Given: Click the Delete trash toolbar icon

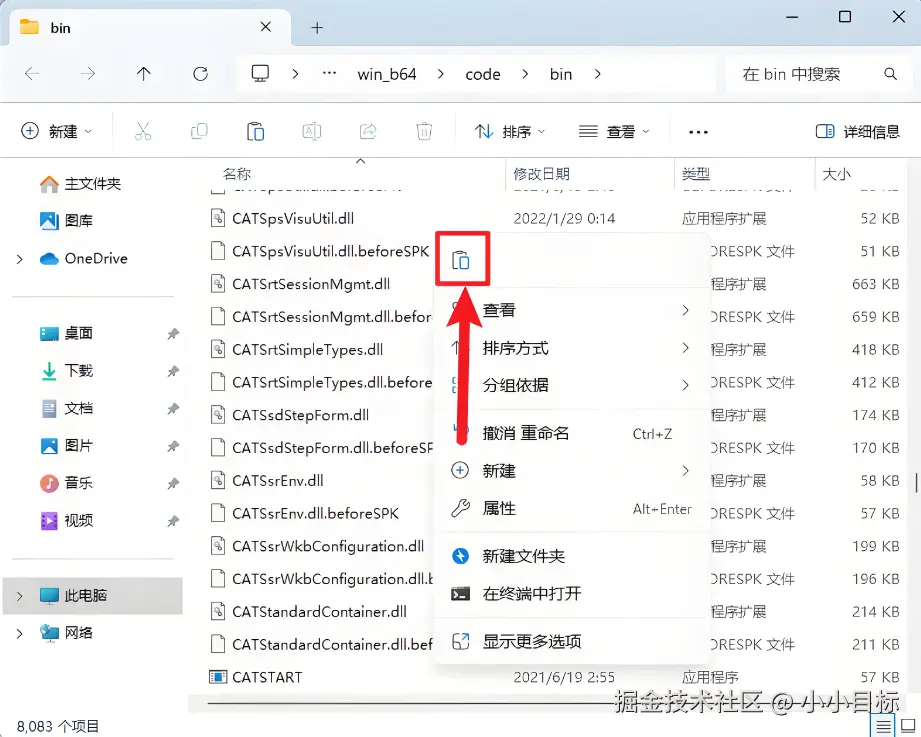Looking at the screenshot, I should pyautogui.click(x=424, y=131).
